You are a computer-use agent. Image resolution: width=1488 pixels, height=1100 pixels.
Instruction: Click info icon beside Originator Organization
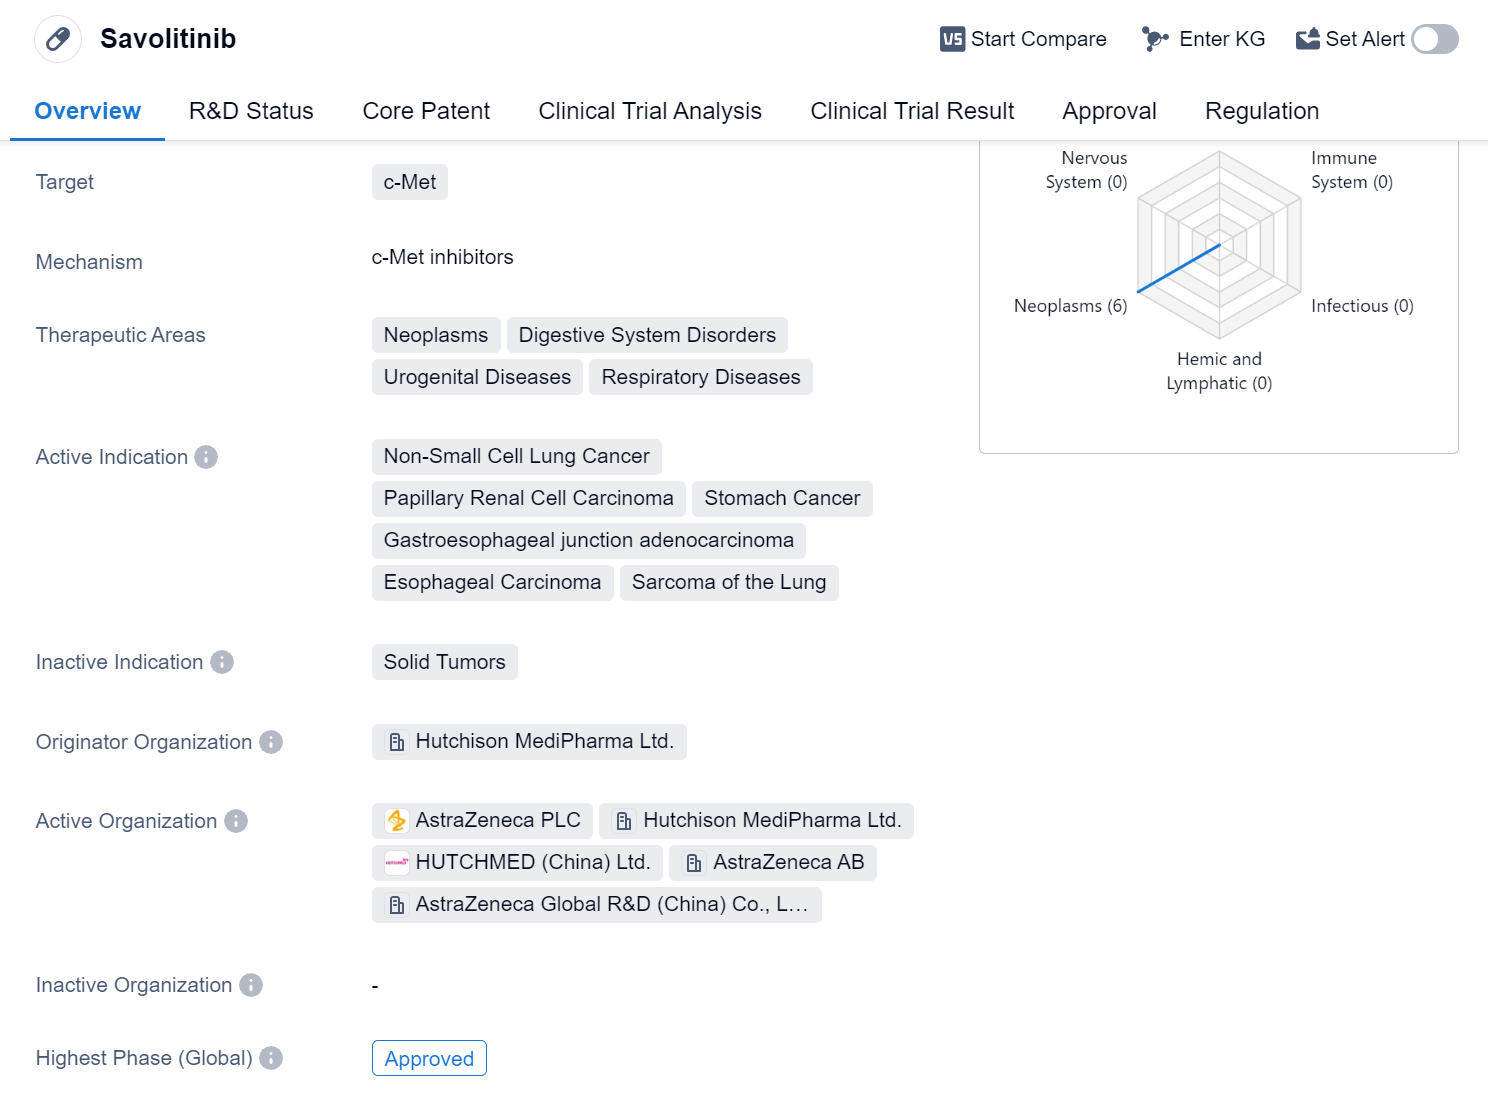click(x=271, y=742)
